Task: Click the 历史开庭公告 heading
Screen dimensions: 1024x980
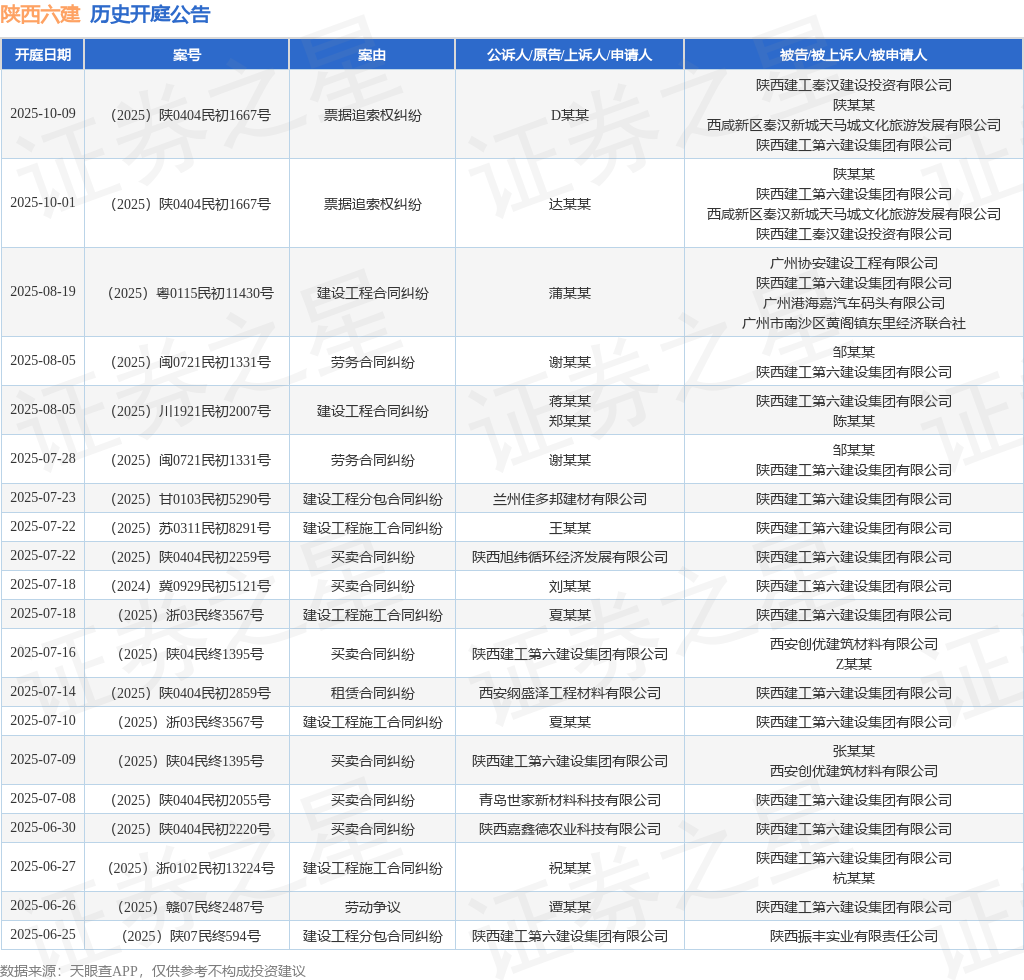Action: click(150, 14)
